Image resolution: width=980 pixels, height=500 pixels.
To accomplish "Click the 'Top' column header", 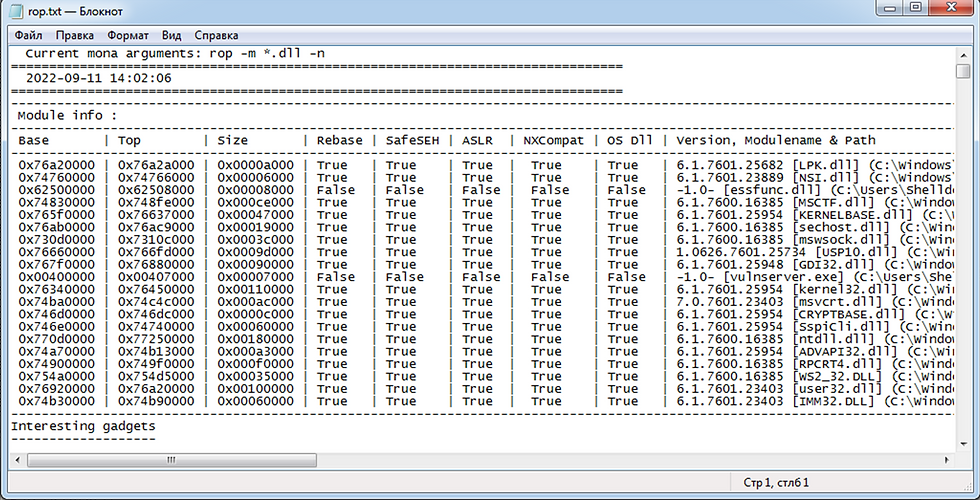I will pos(129,141).
